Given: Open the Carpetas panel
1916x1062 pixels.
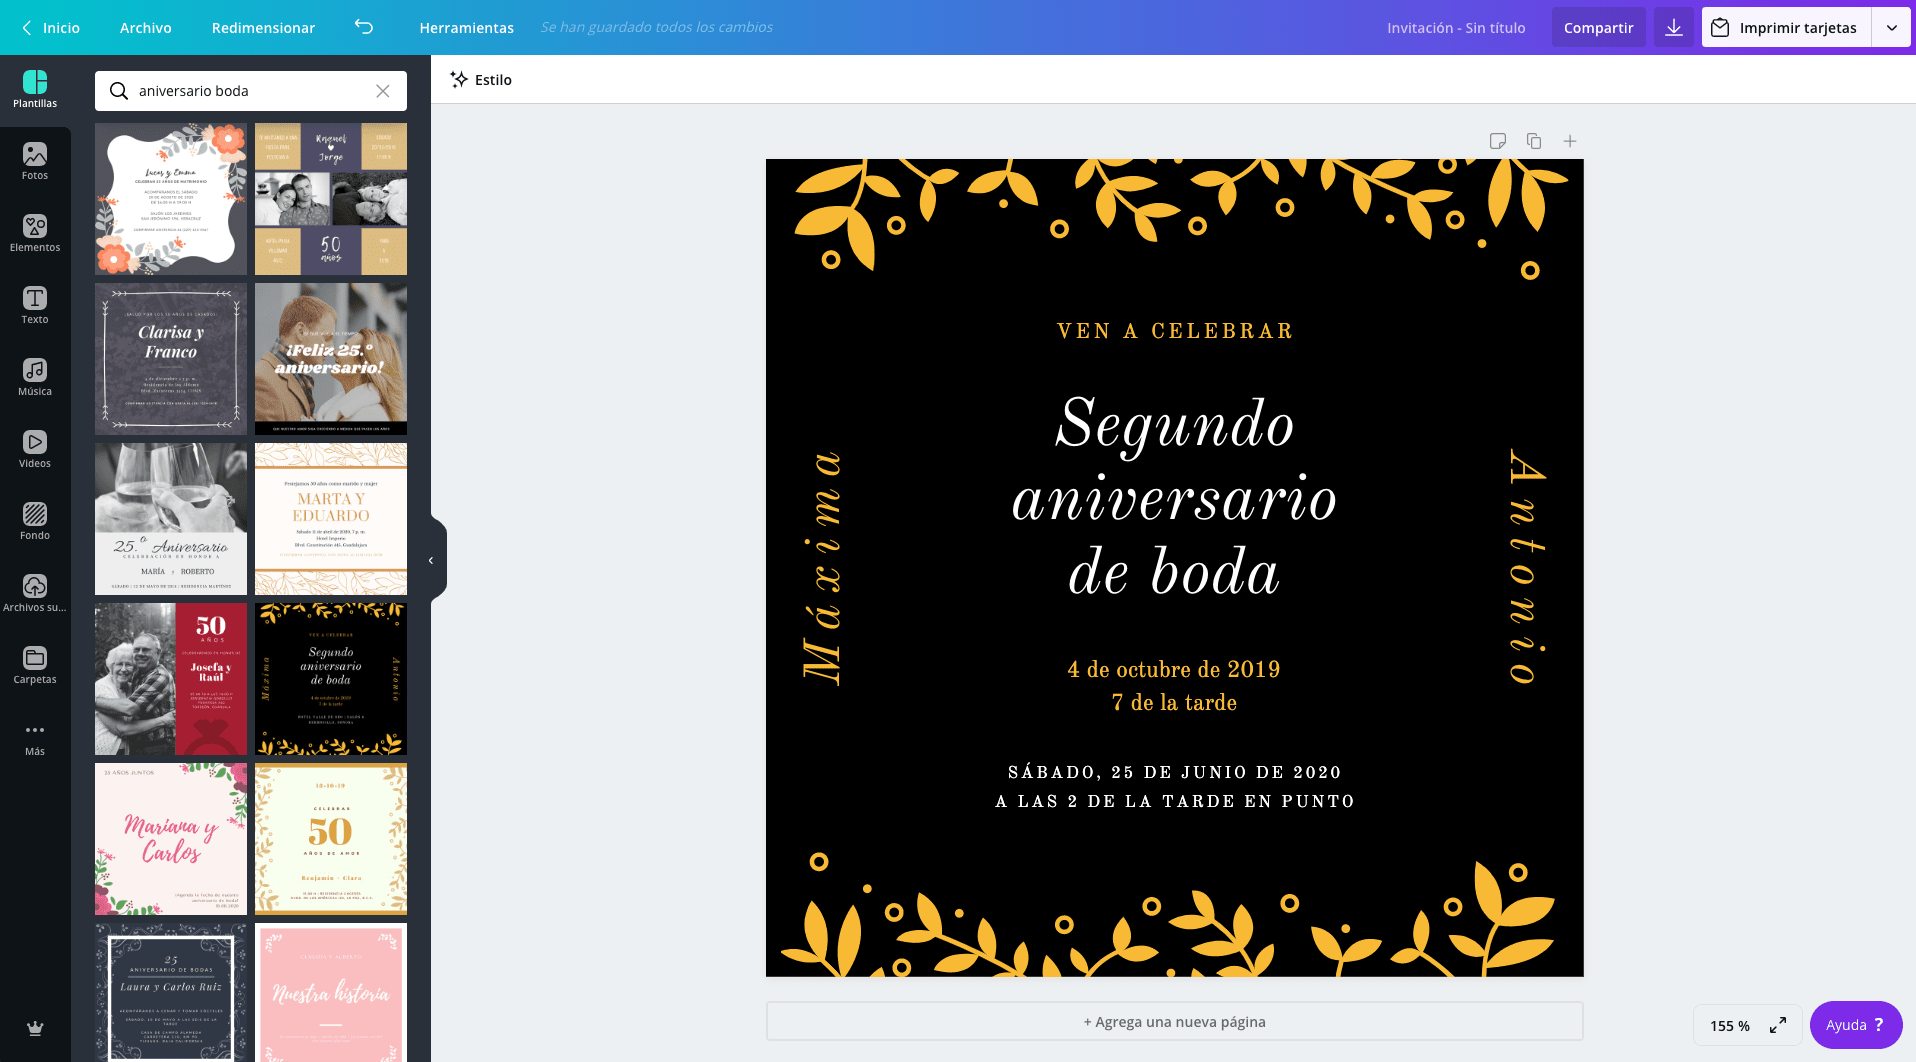Looking at the screenshot, I should pyautogui.click(x=35, y=662).
